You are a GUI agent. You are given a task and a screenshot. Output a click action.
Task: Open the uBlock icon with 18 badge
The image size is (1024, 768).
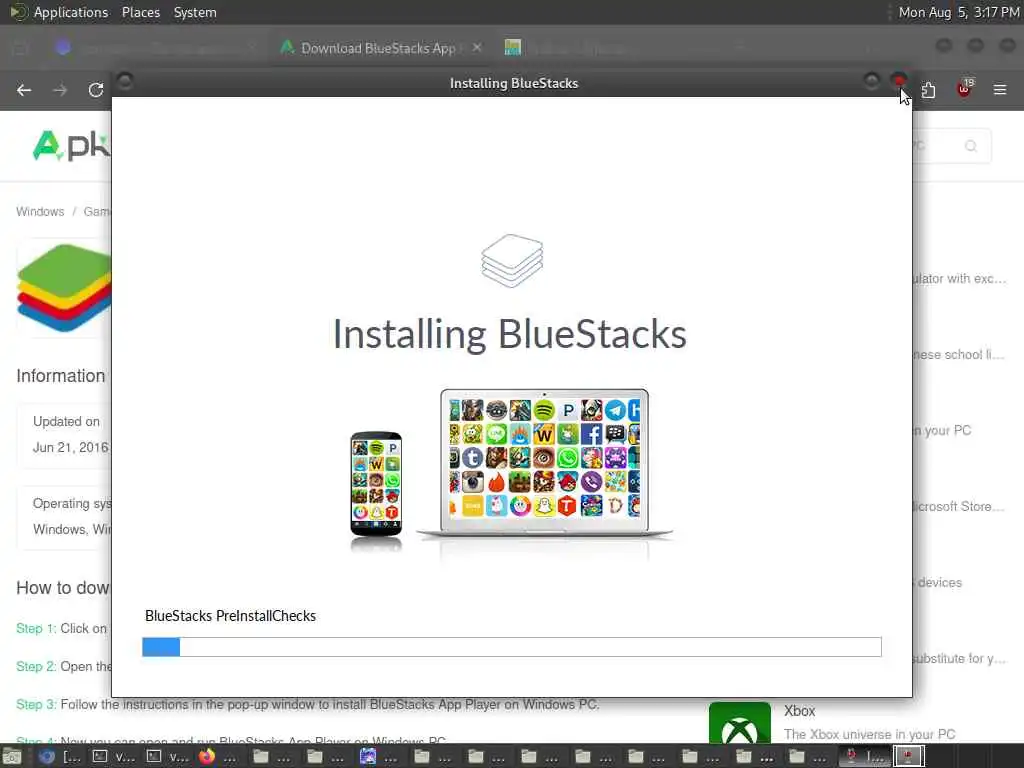[965, 88]
